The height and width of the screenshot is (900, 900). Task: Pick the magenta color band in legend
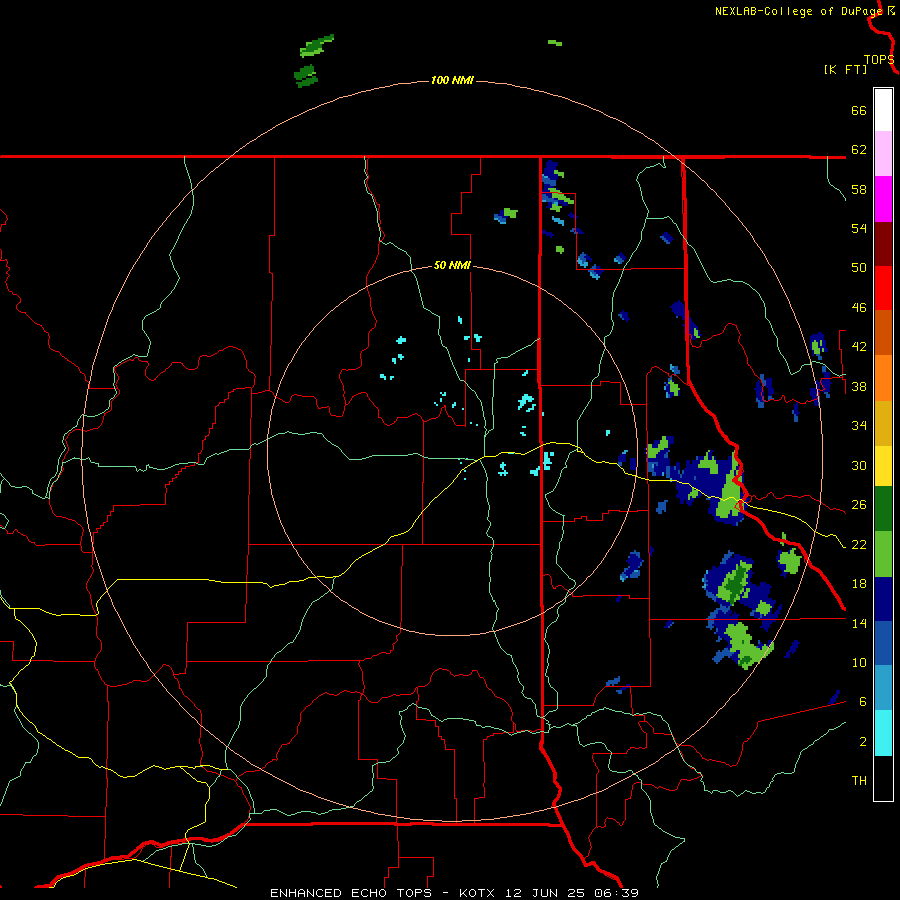[x=883, y=199]
